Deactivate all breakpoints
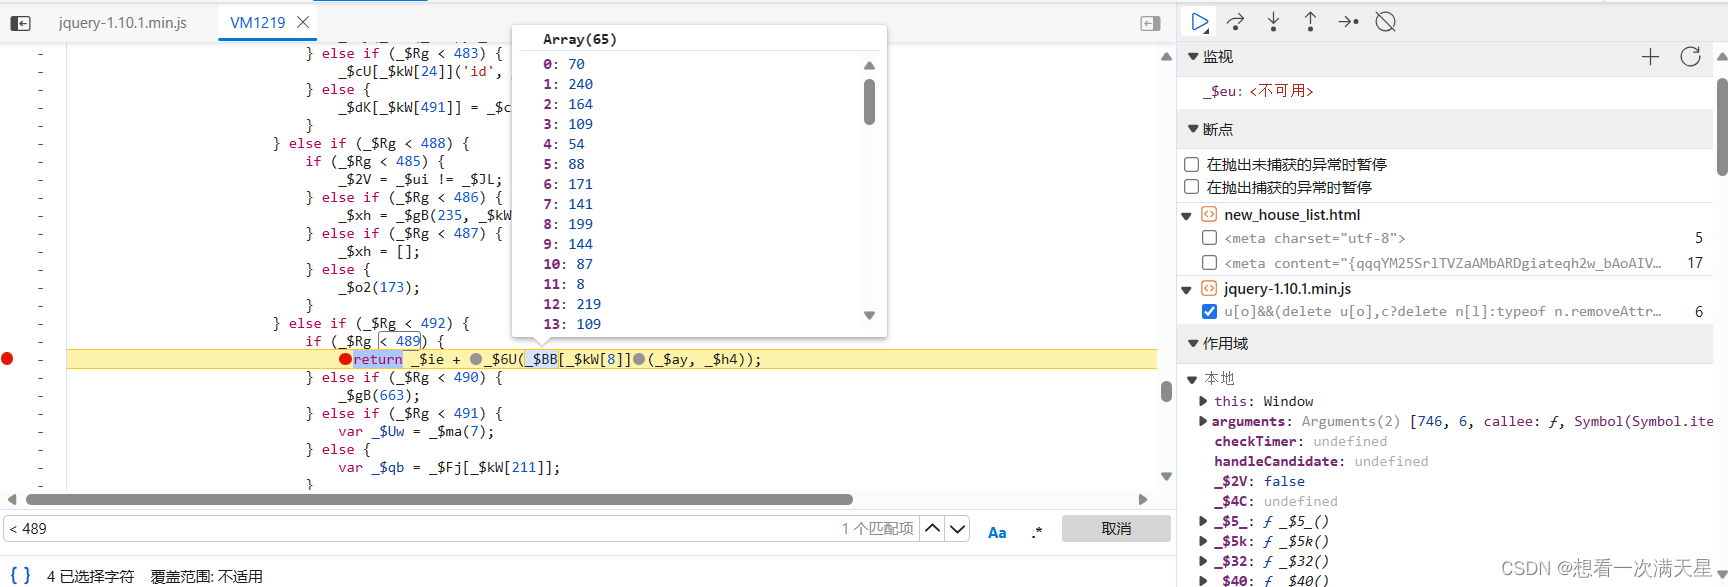1728x587 pixels. tap(1385, 22)
